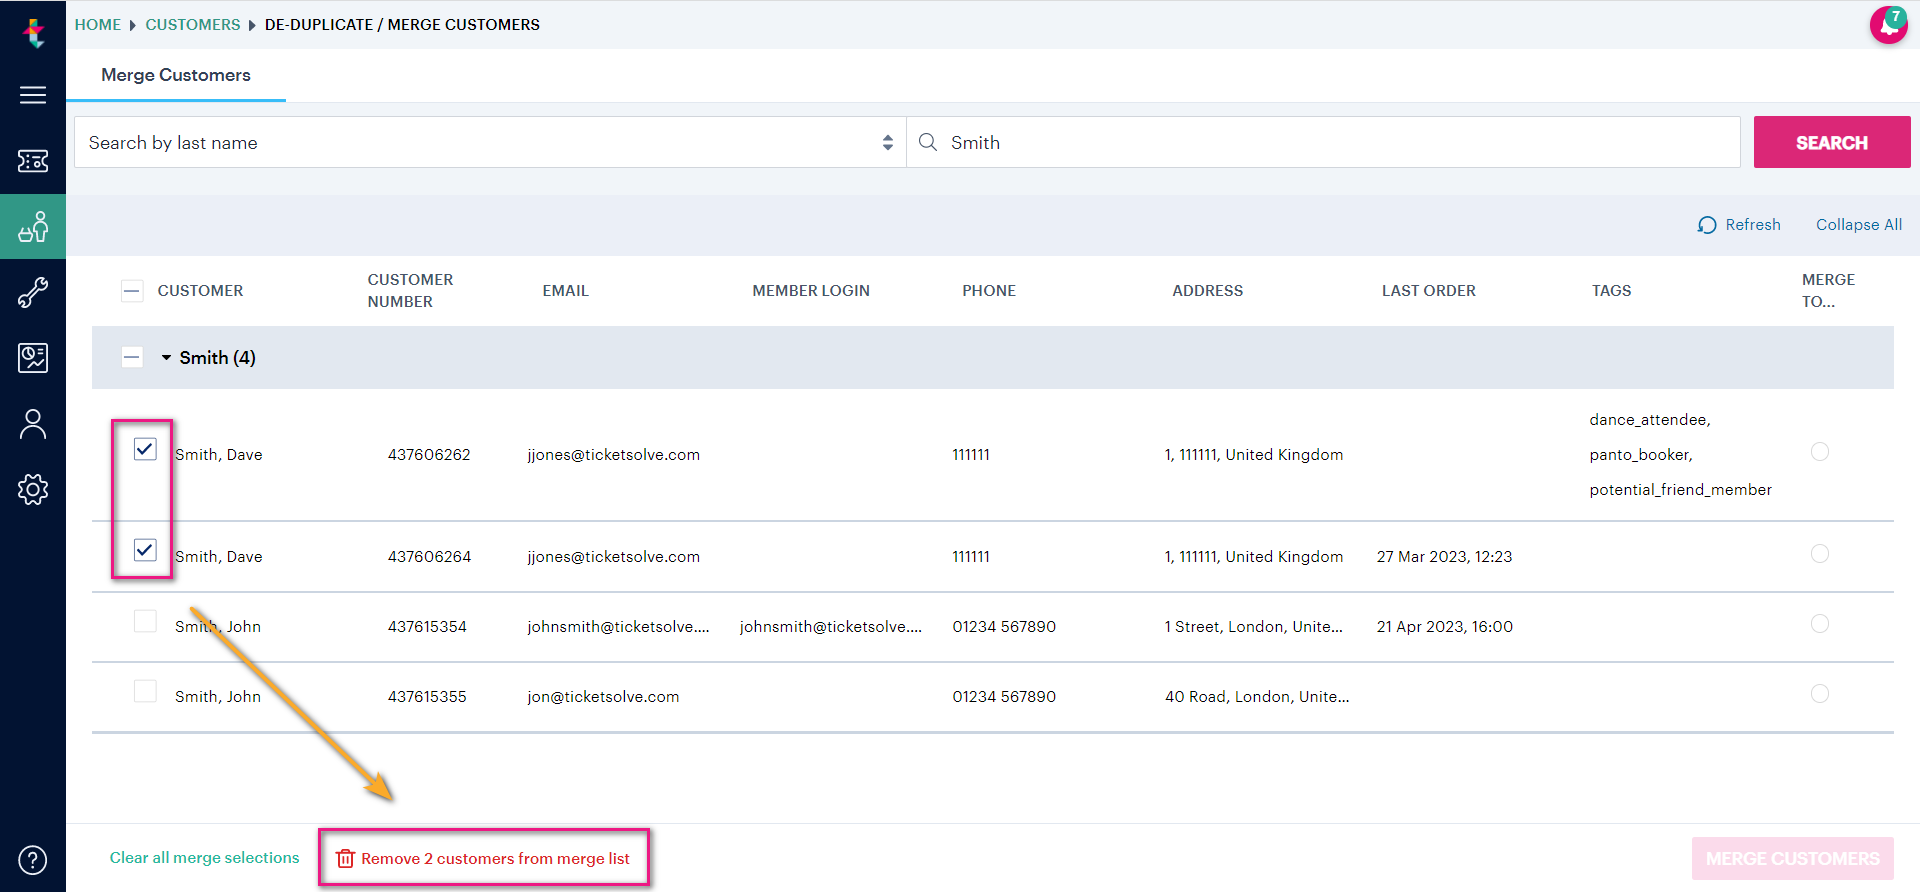This screenshot has width=1920, height=892.
Task: Click the magnifier icon in the search field
Action: (928, 142)
